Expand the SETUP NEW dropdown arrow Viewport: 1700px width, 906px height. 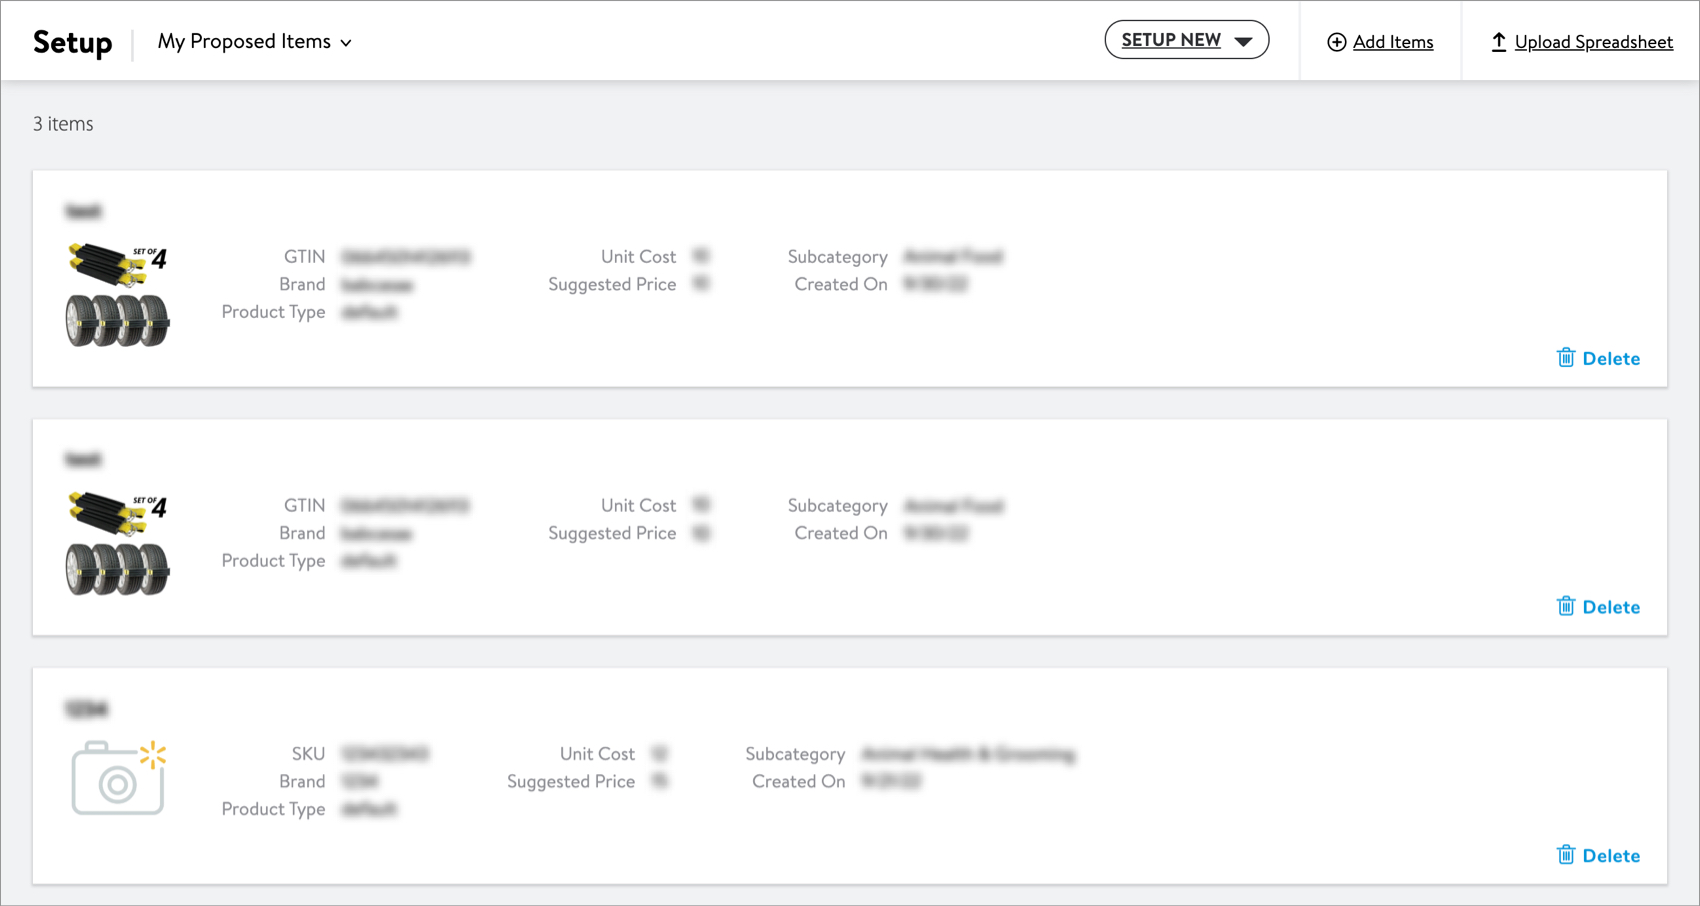point(1243,41)
